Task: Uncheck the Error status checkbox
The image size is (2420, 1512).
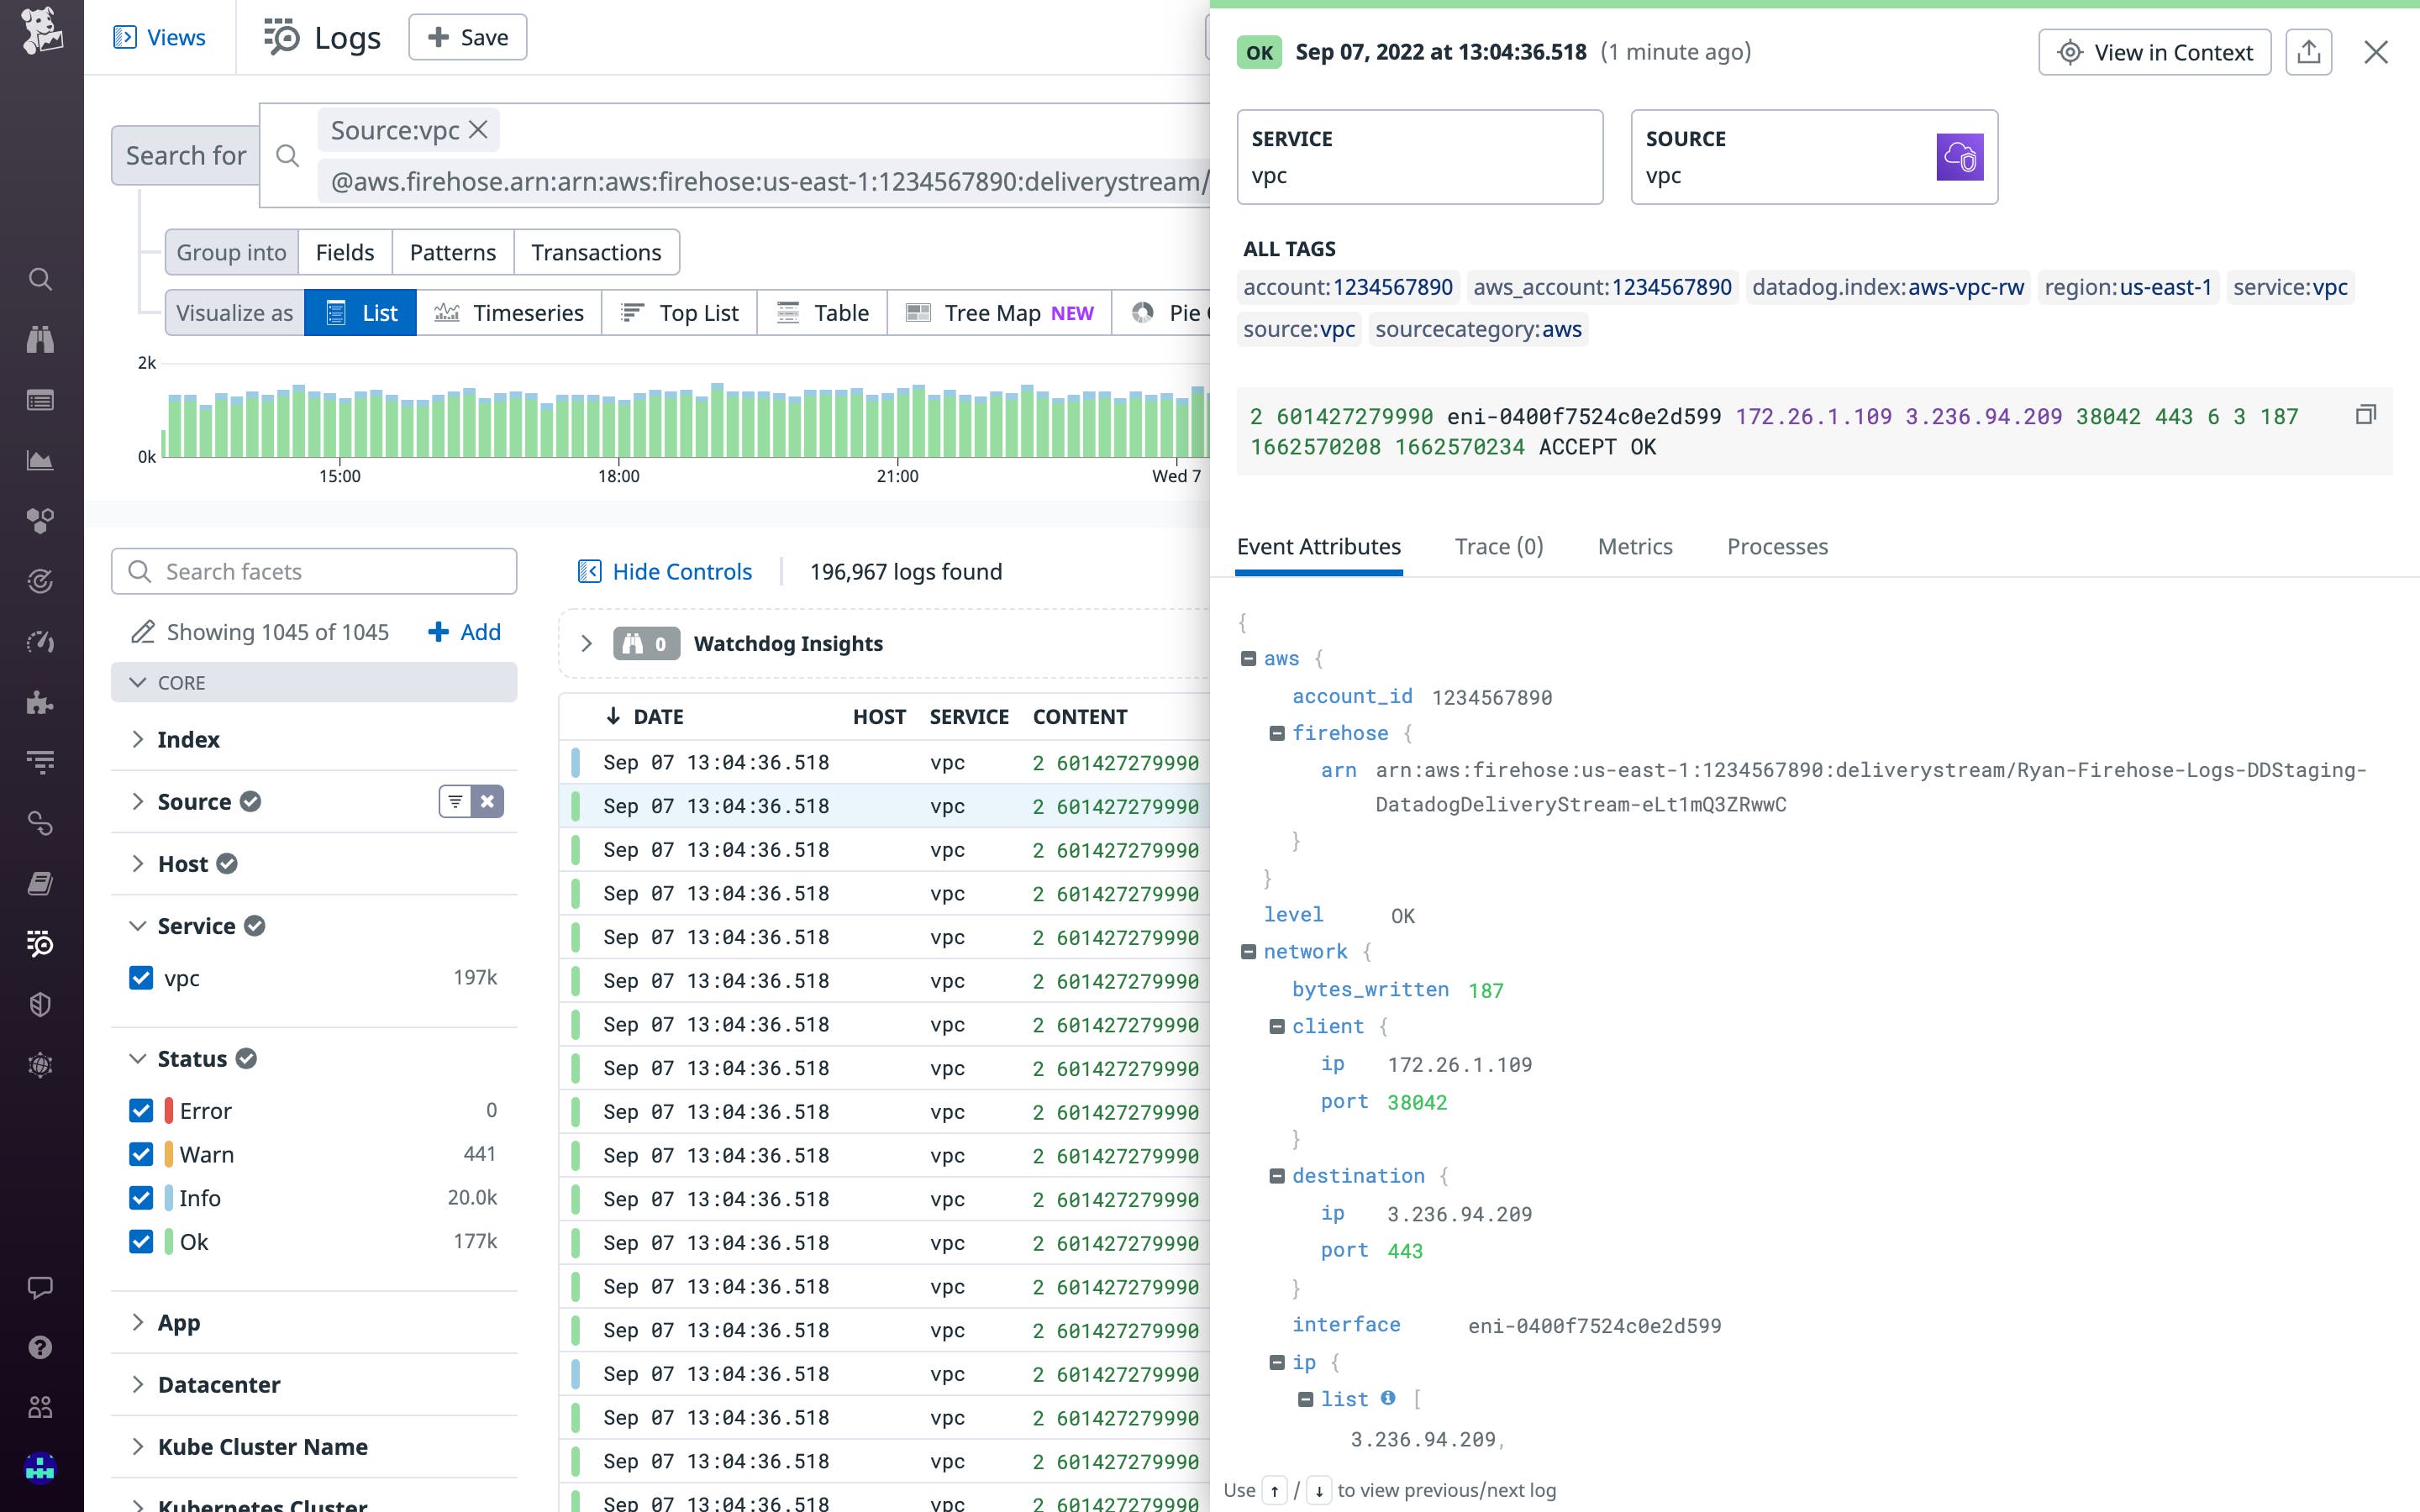Action: click(x=140, y=1110)
